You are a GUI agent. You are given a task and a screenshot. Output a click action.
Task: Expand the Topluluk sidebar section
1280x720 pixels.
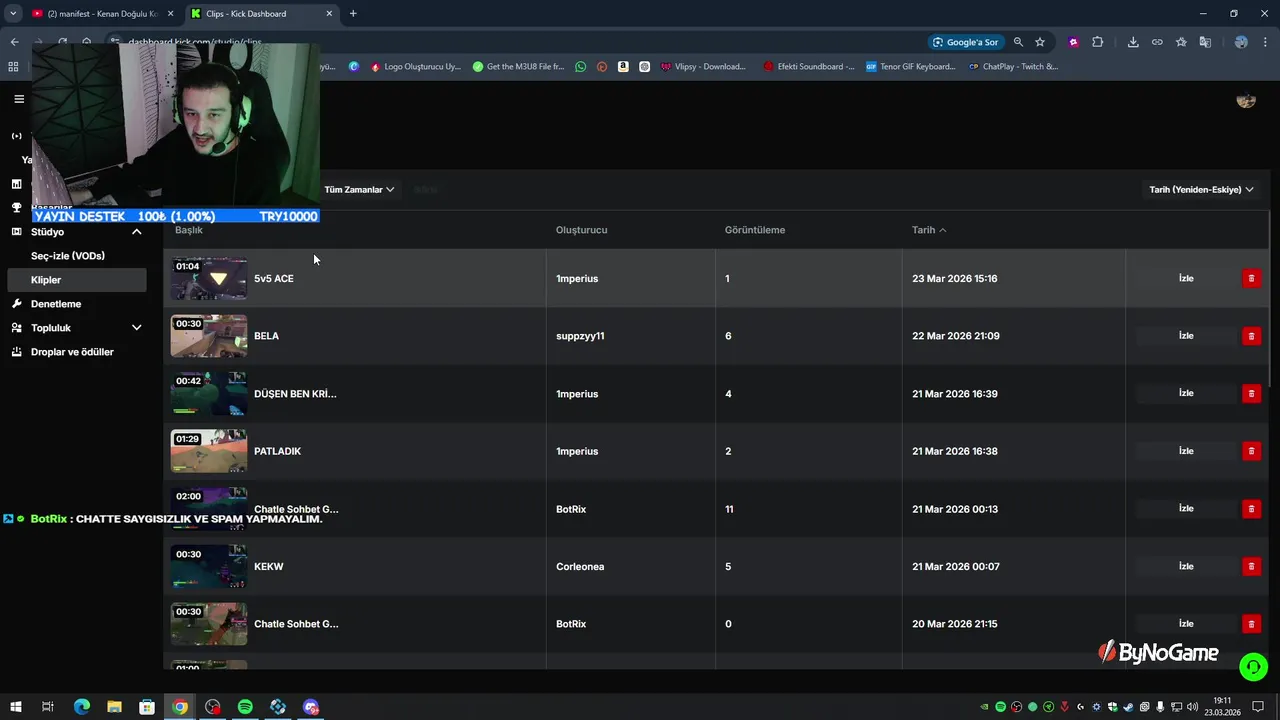tap(137, 328)
